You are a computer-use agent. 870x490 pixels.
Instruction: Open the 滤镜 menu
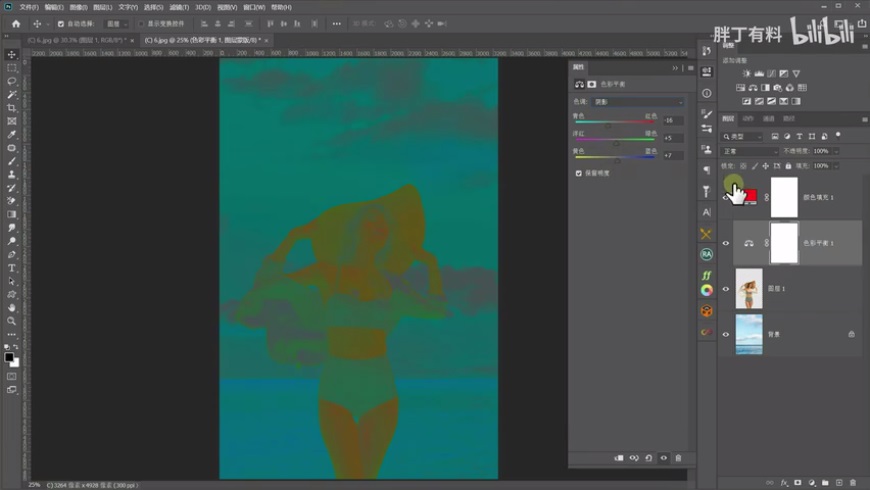point(178,7)
